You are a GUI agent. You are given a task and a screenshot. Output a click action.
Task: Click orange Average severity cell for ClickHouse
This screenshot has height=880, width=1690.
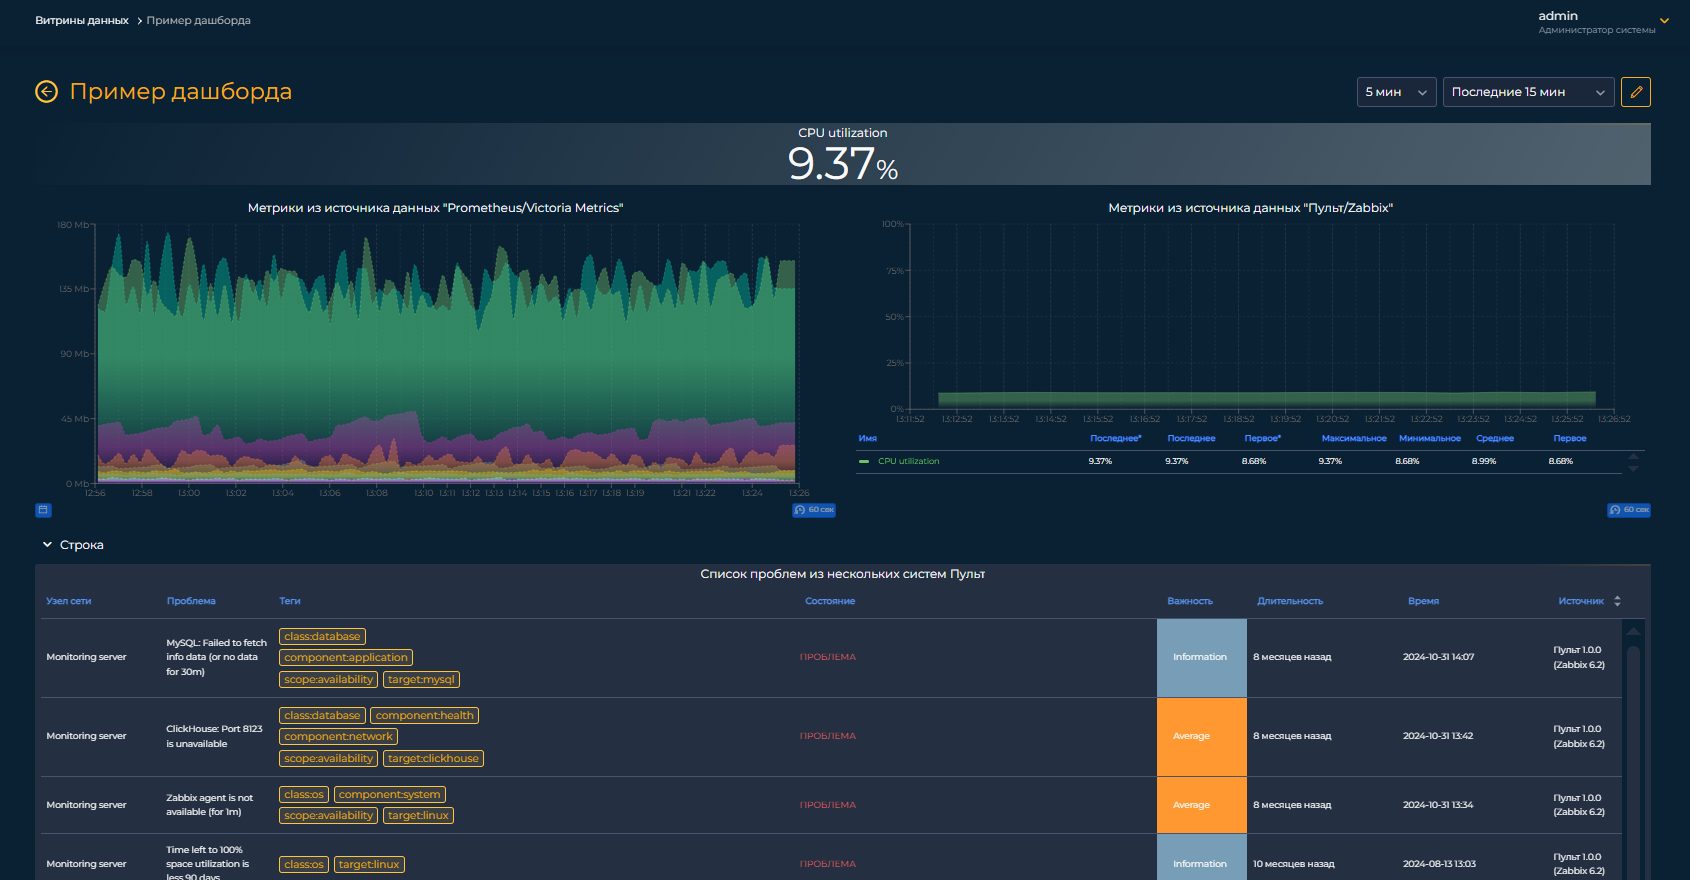1201,736
